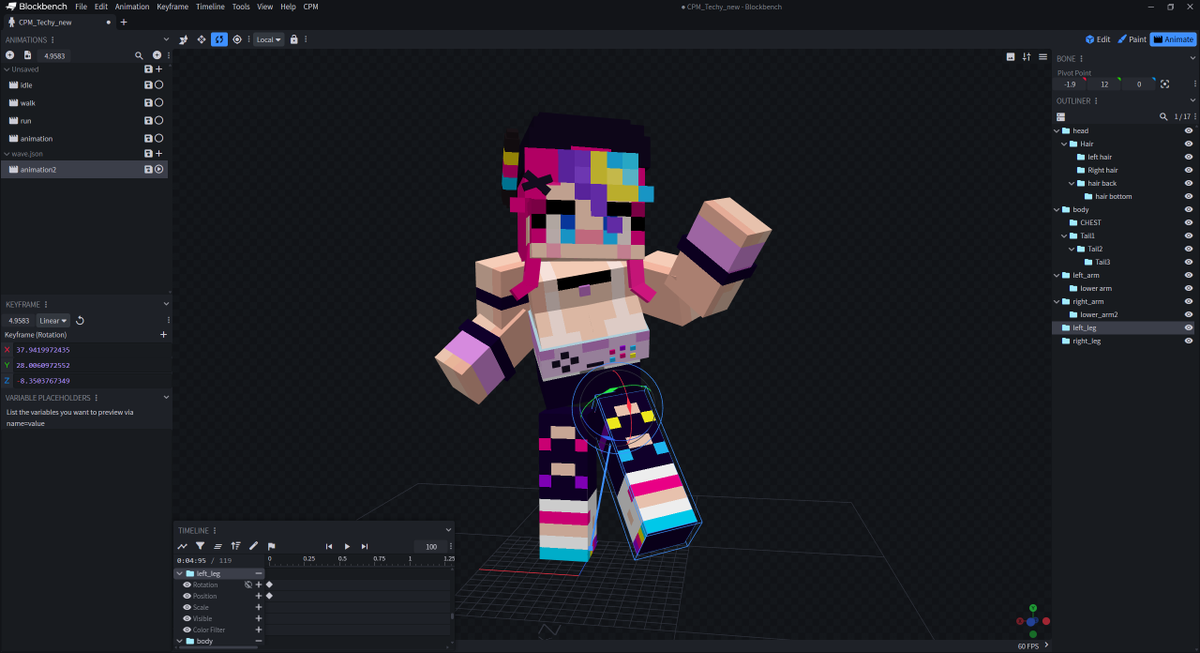The height and width of the screenshot is (653, 1200).
Task: Select the Move tool in the toolbar
Action: pos(201,40)
